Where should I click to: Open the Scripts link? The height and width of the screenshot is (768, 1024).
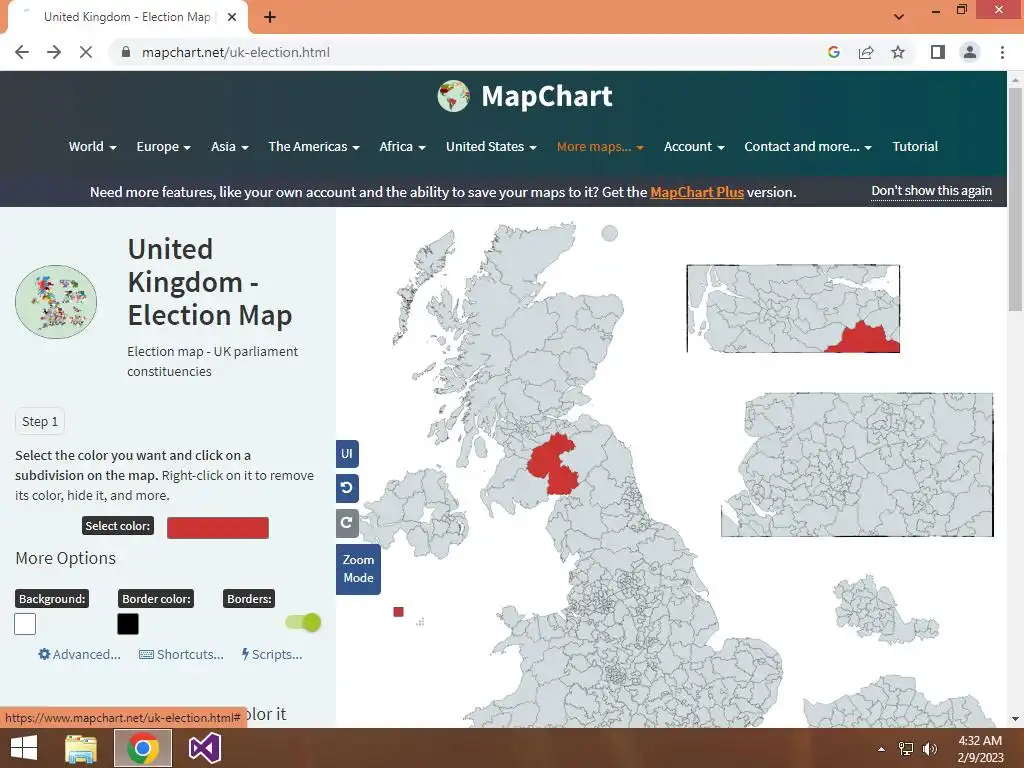click(272, 654)
